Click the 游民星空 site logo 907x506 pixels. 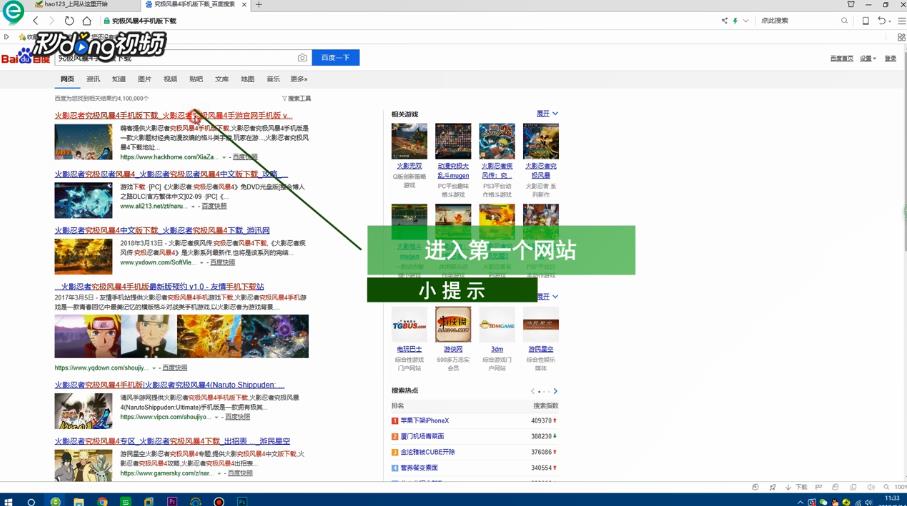[541, 324]
